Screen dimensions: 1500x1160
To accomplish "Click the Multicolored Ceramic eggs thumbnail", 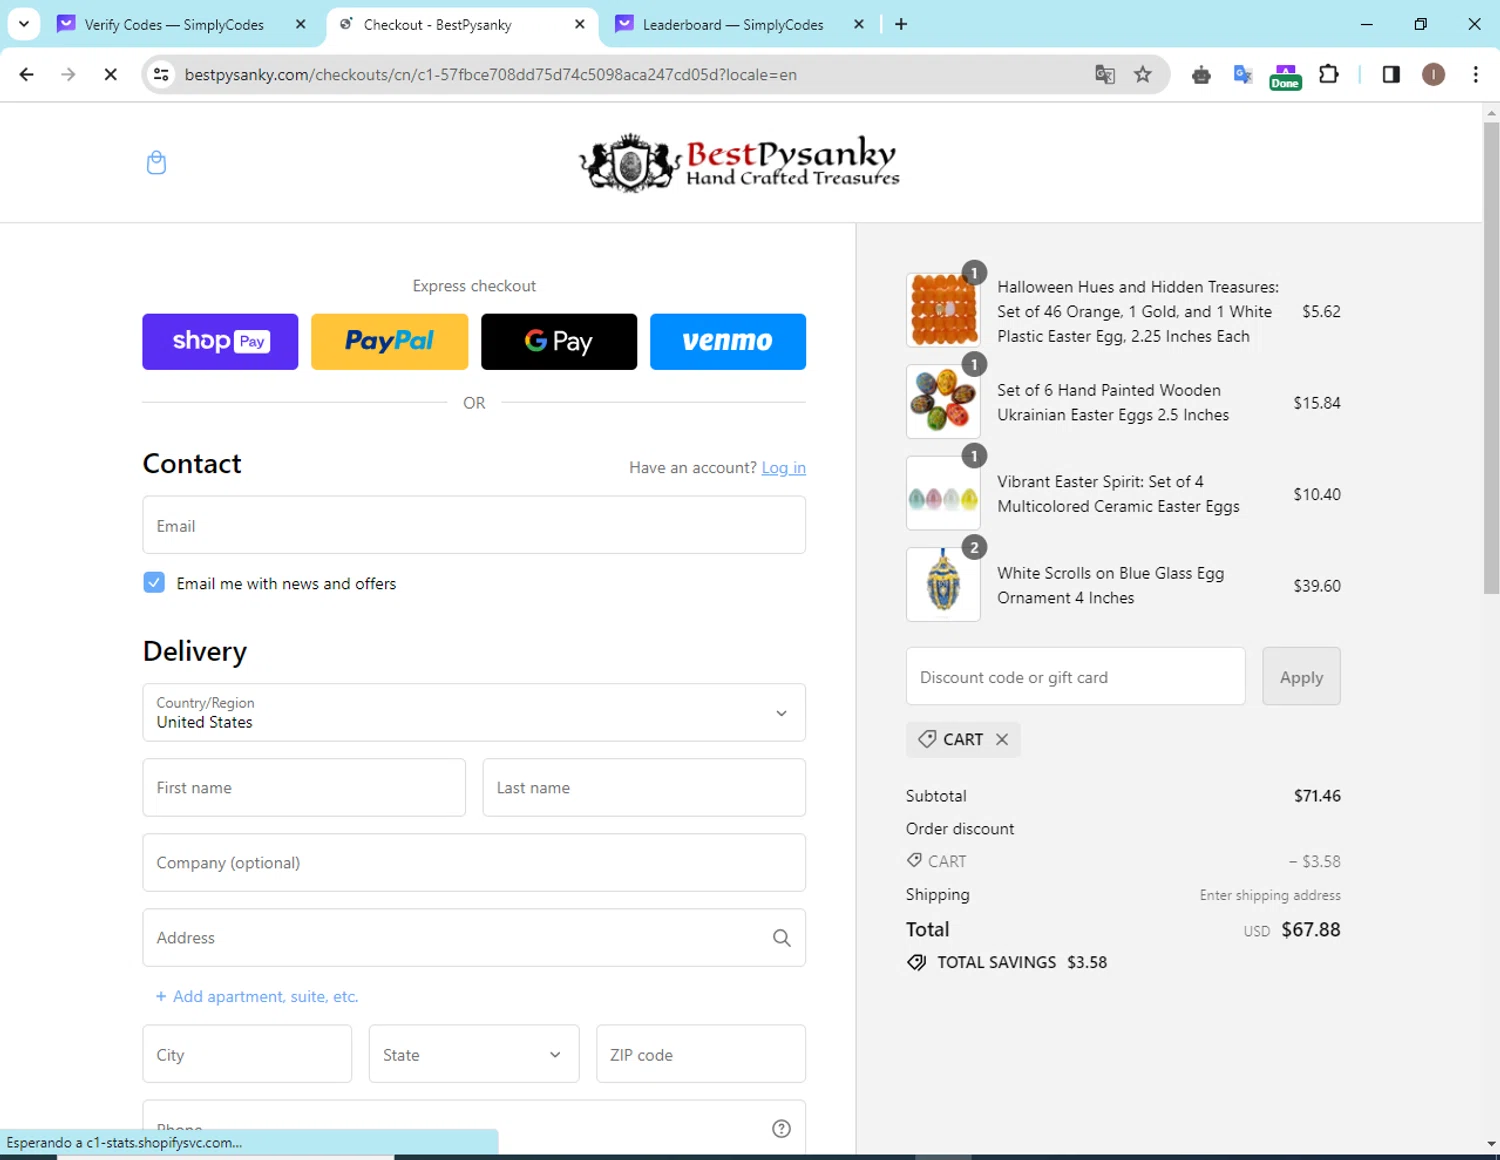I will (943, 493).
